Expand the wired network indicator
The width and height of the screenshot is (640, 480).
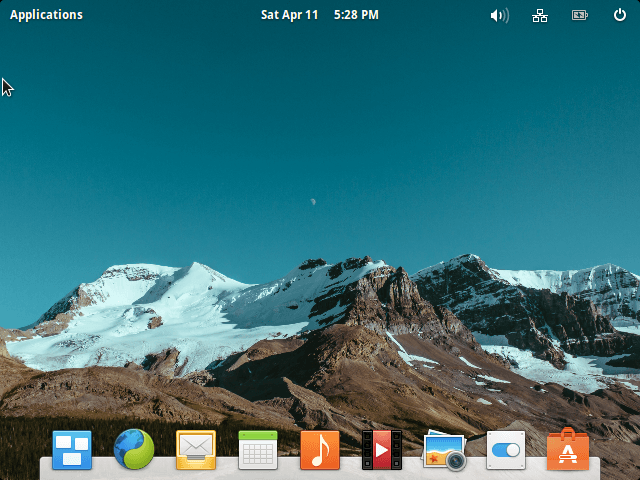pos(540,15)
